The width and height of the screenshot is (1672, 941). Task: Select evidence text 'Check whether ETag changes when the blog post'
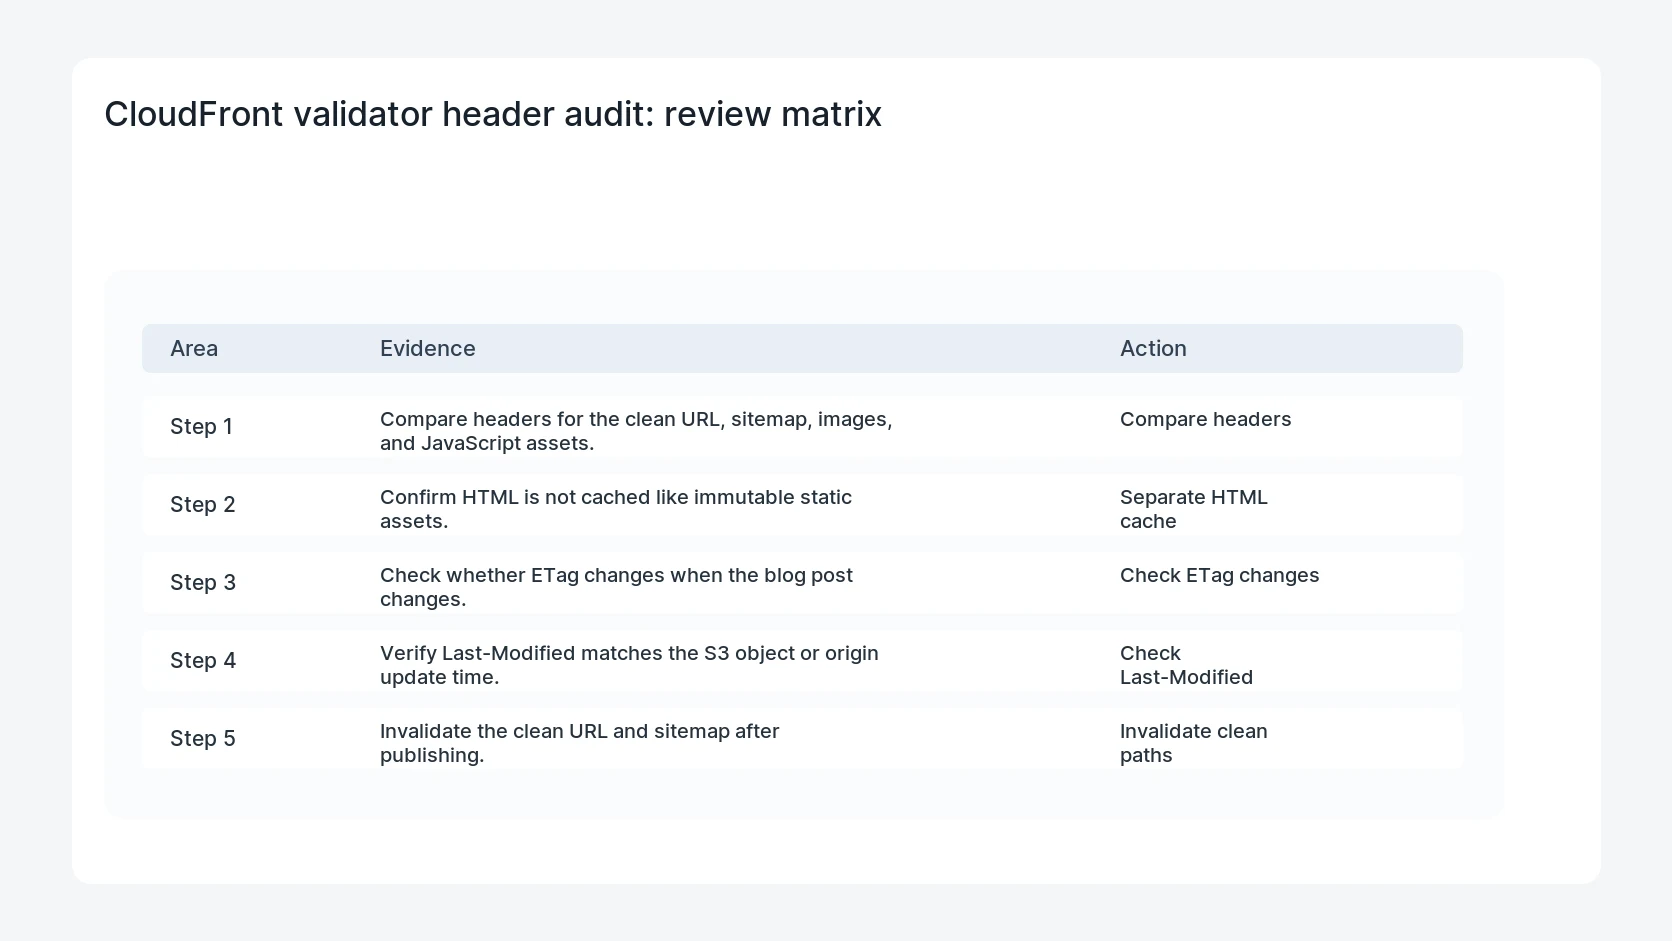616,575
